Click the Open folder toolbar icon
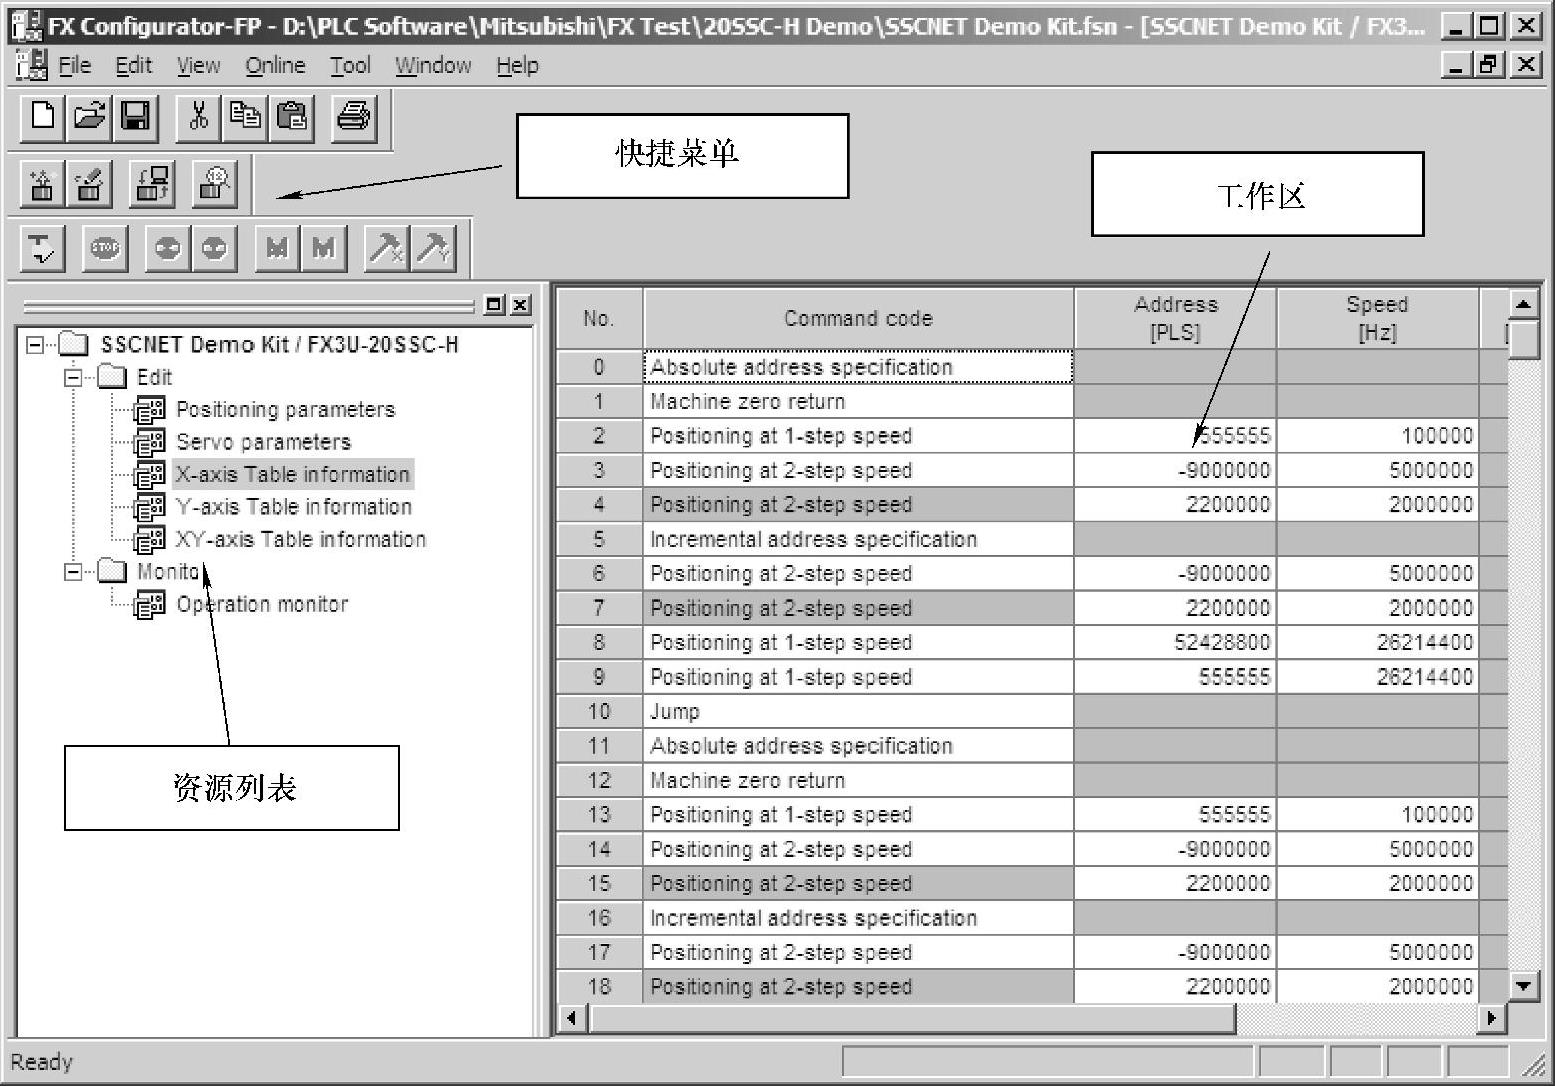The width and height of the screenshot is (1555, 1086). [x=89, y=117]
